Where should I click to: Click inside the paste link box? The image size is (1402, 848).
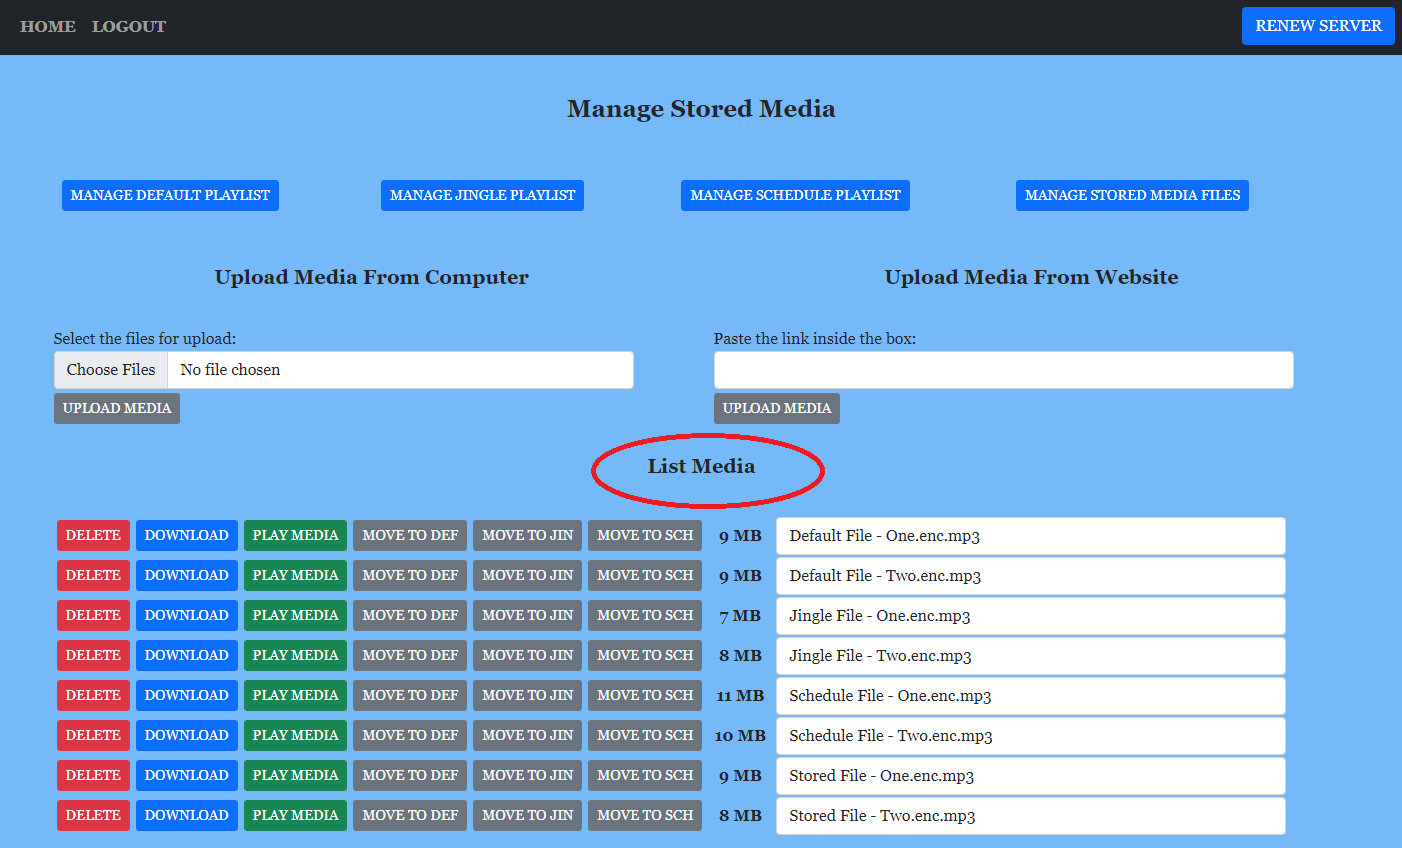coord(1003,370)
